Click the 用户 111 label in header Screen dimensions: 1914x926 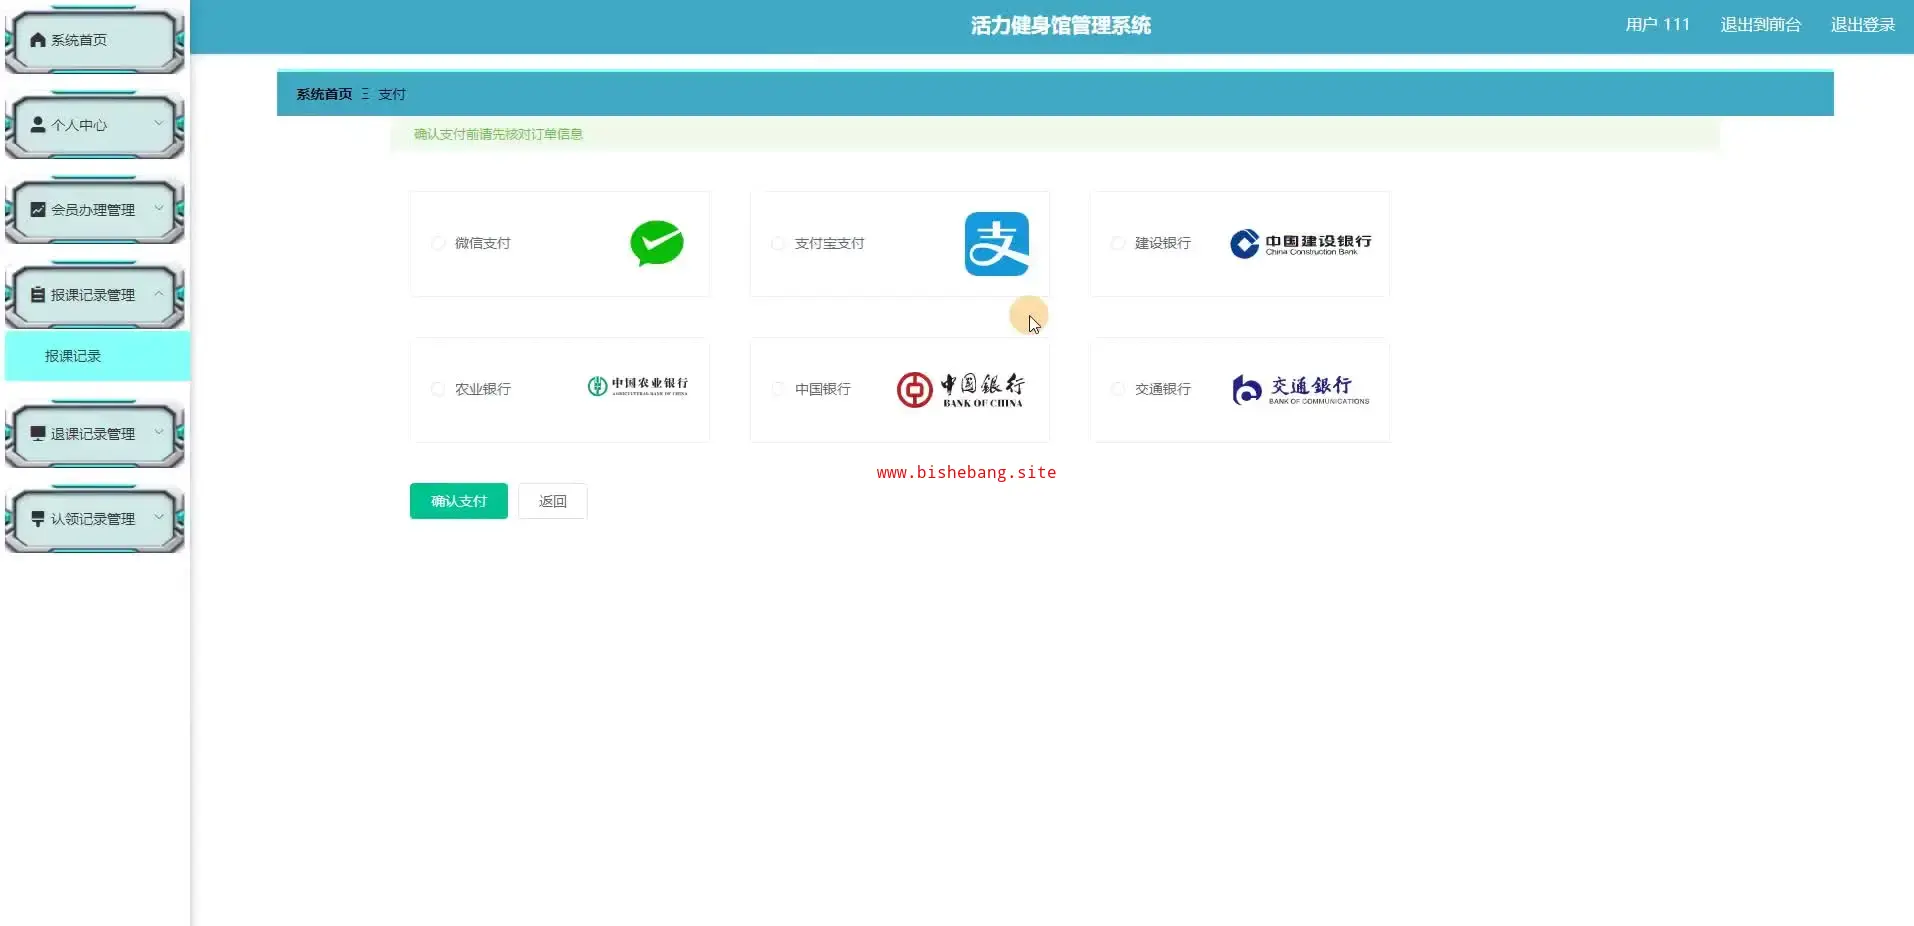click(x=1657, y=25)
